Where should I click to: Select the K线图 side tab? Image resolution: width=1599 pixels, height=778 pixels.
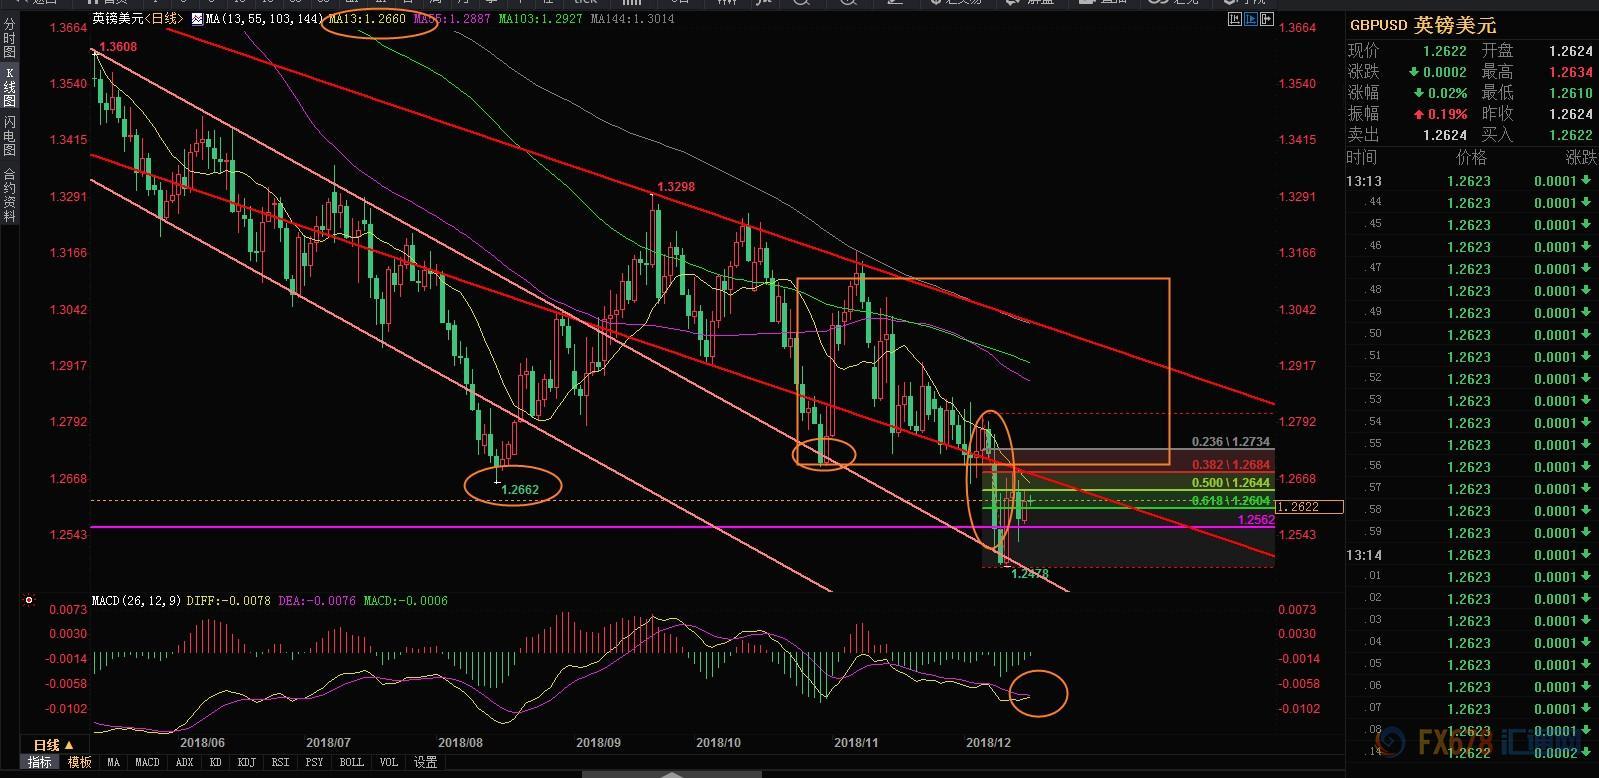tap(9, 87)
